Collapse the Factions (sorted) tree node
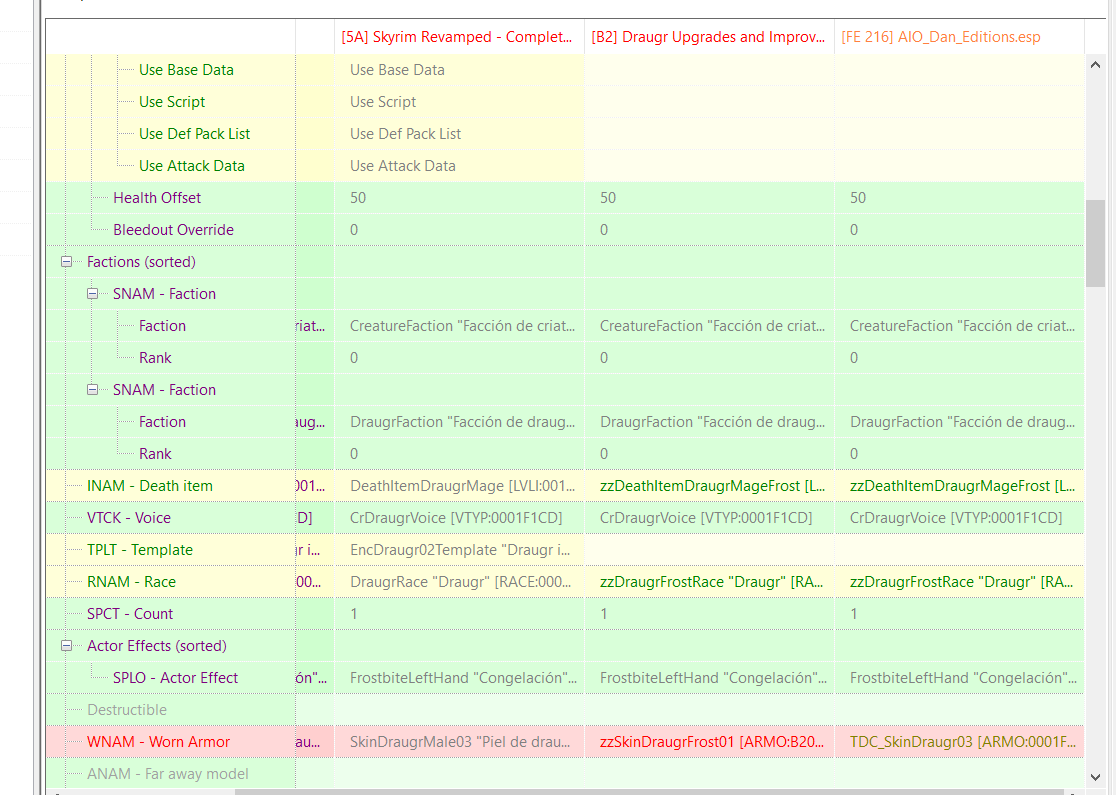The height and width of the screenshot is (795, 1116). 66,262
